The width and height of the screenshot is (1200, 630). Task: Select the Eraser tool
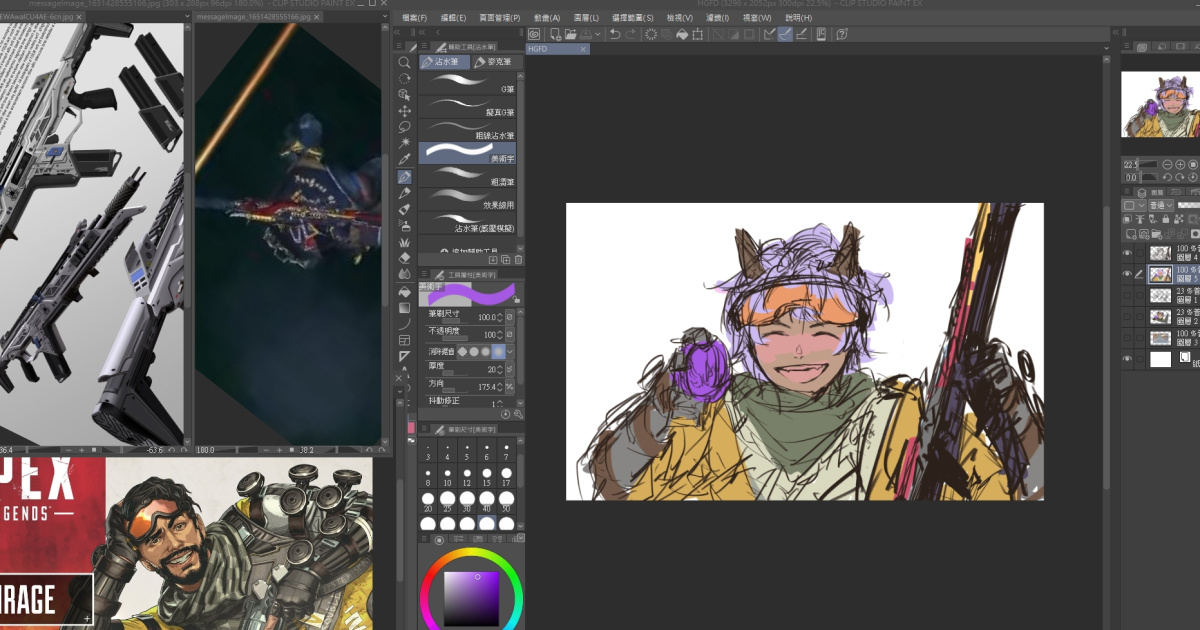click(405, 258)
